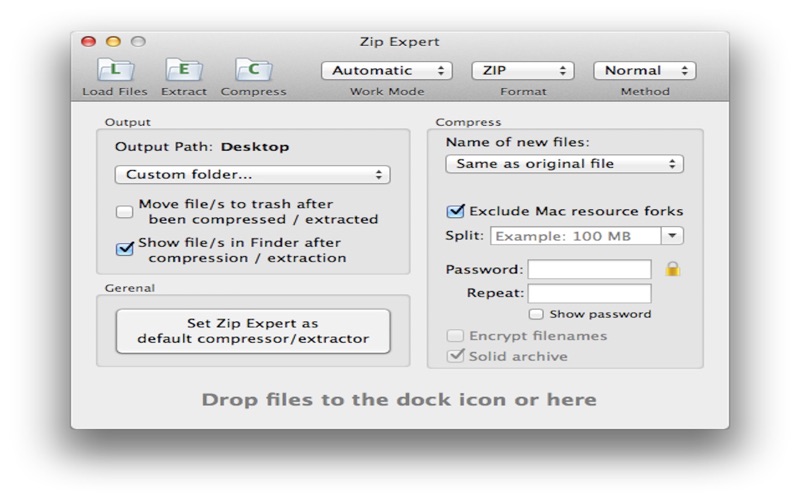This screenshot has height=500, width=800.
Task: Click the yellow password lock icon
Action: click(673, 269)
